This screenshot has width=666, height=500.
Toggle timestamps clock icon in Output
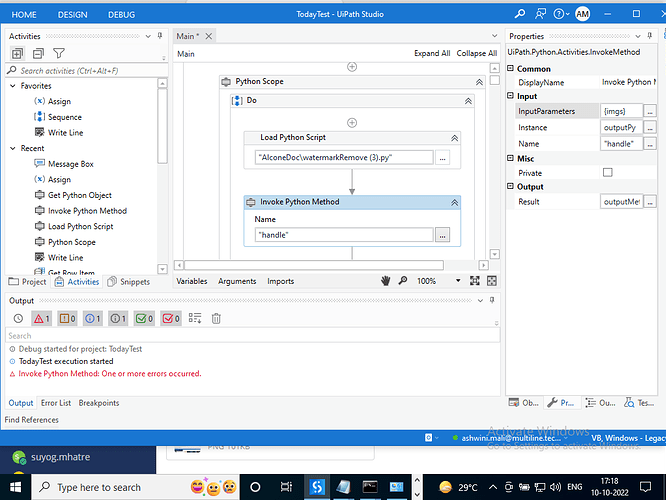click(18, 318)
